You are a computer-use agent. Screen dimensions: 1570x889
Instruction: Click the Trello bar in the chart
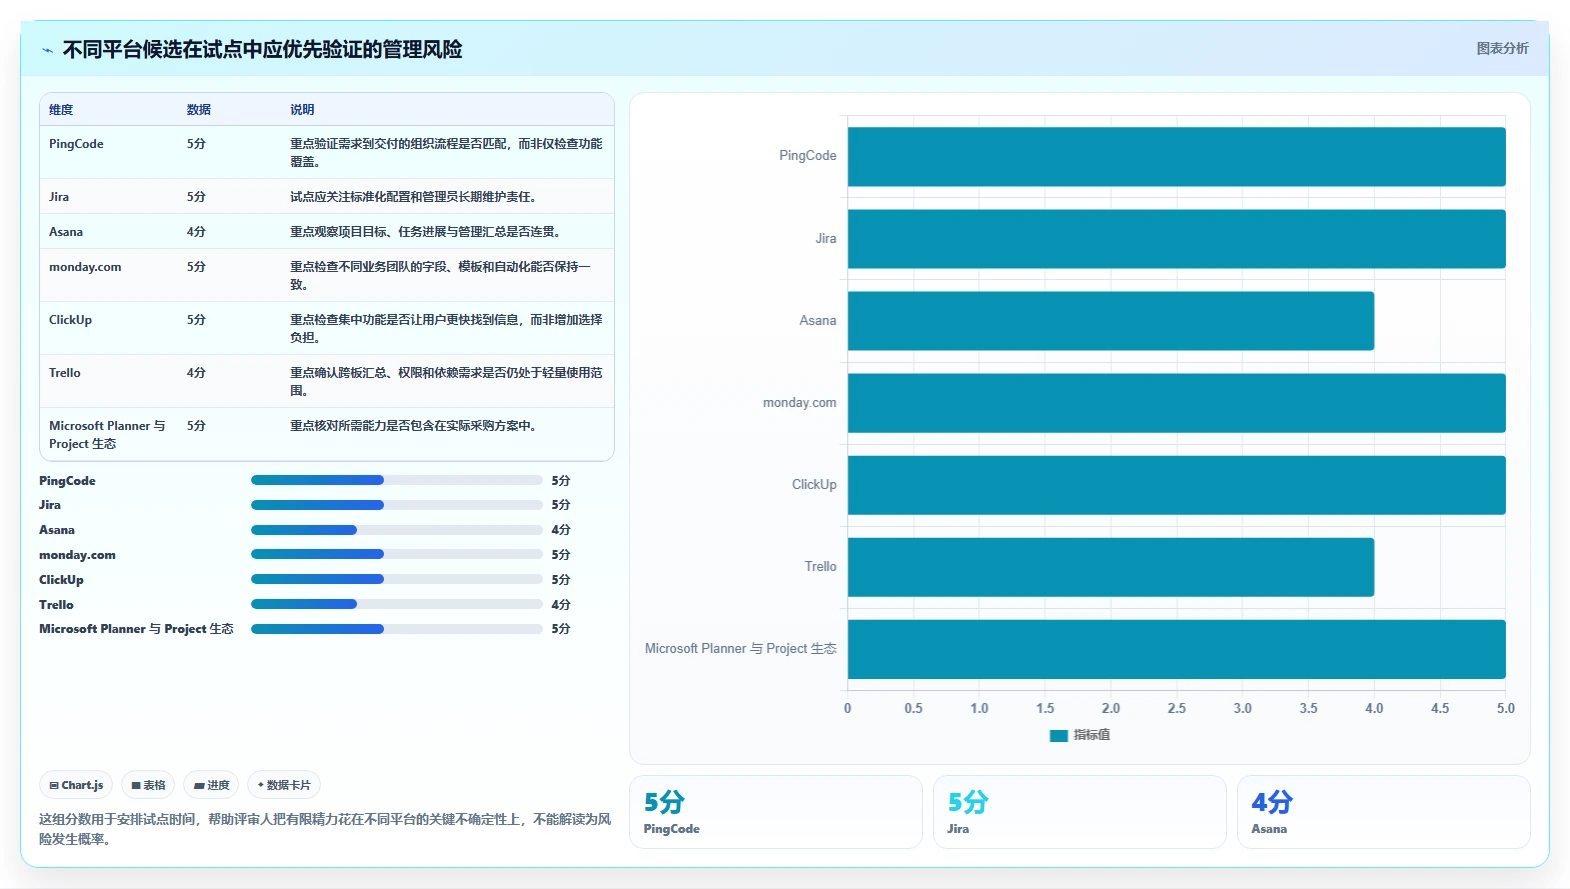[x=1111, y=567]
